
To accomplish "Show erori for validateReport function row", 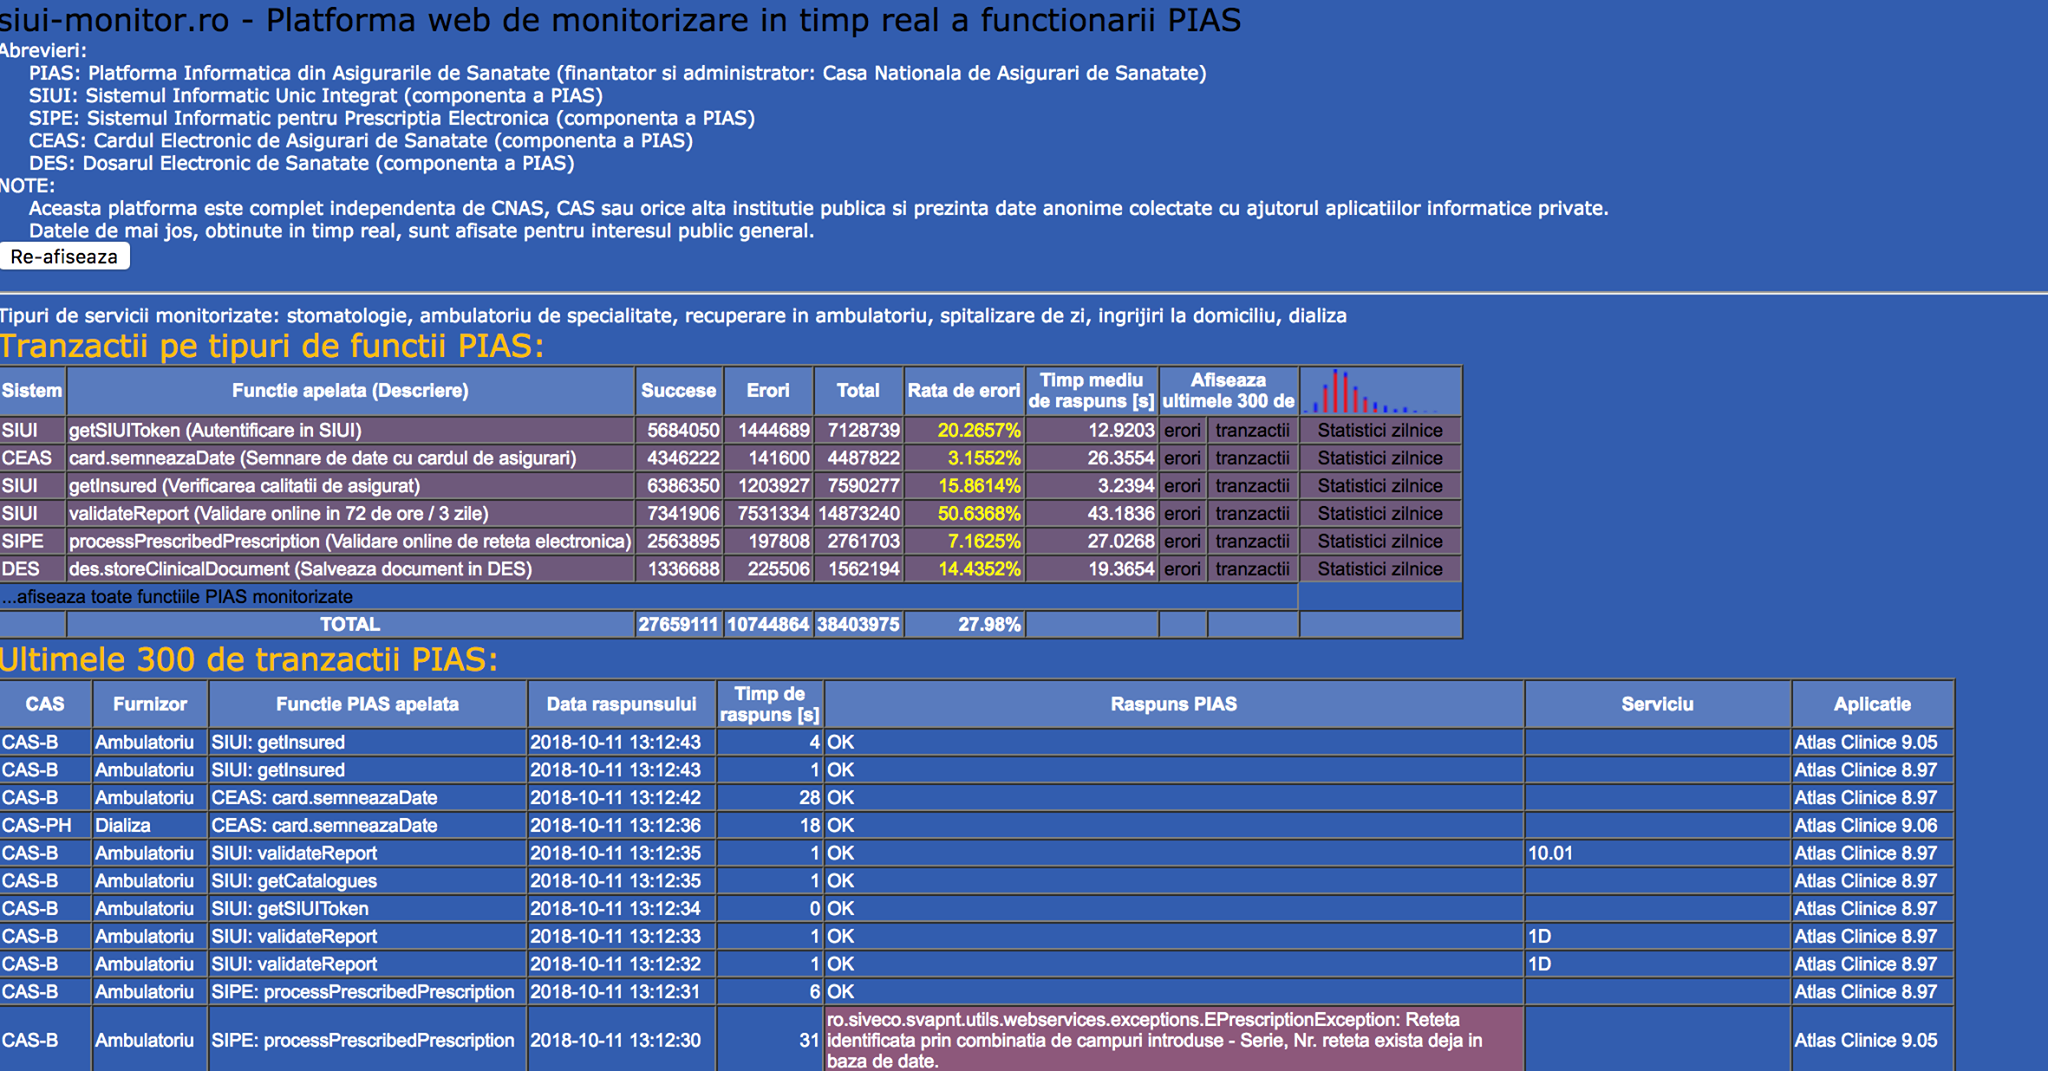I will pyautogui.click(x=1182, y=514).
